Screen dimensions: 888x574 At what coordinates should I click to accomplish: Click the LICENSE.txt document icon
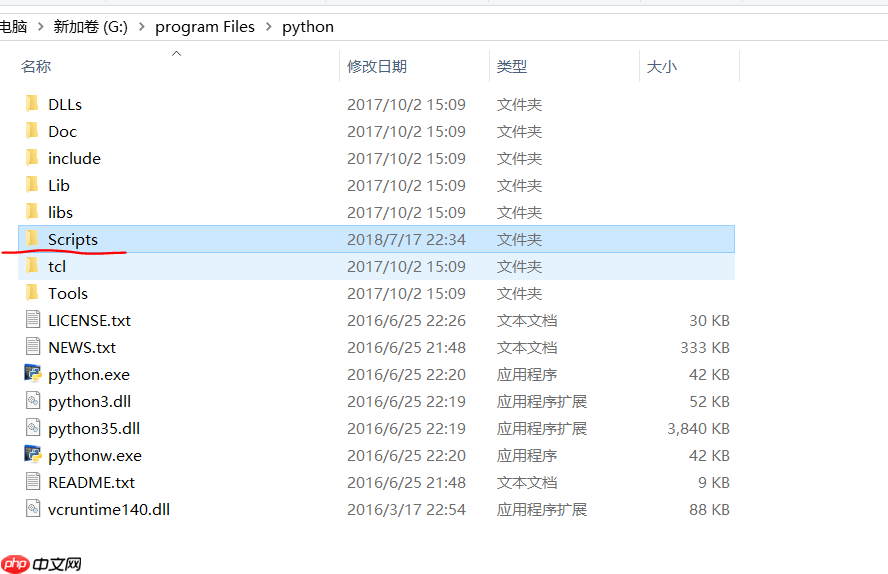[x=33, y=319]
